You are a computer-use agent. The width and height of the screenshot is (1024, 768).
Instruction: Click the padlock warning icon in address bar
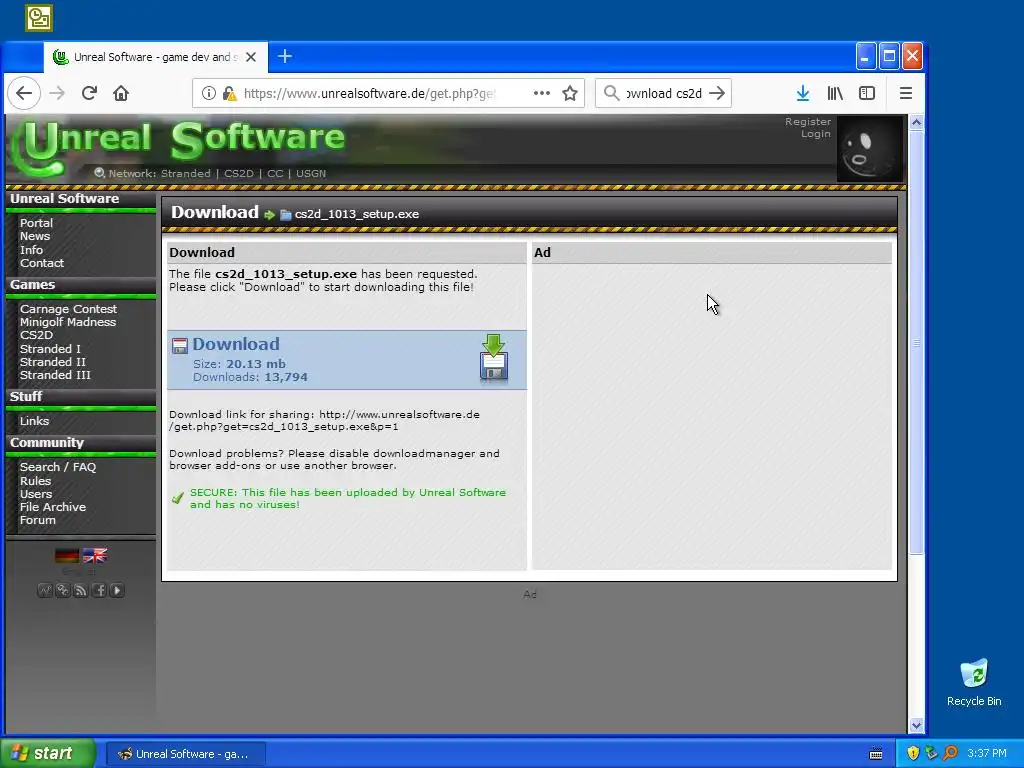click(x=229, y=93)
